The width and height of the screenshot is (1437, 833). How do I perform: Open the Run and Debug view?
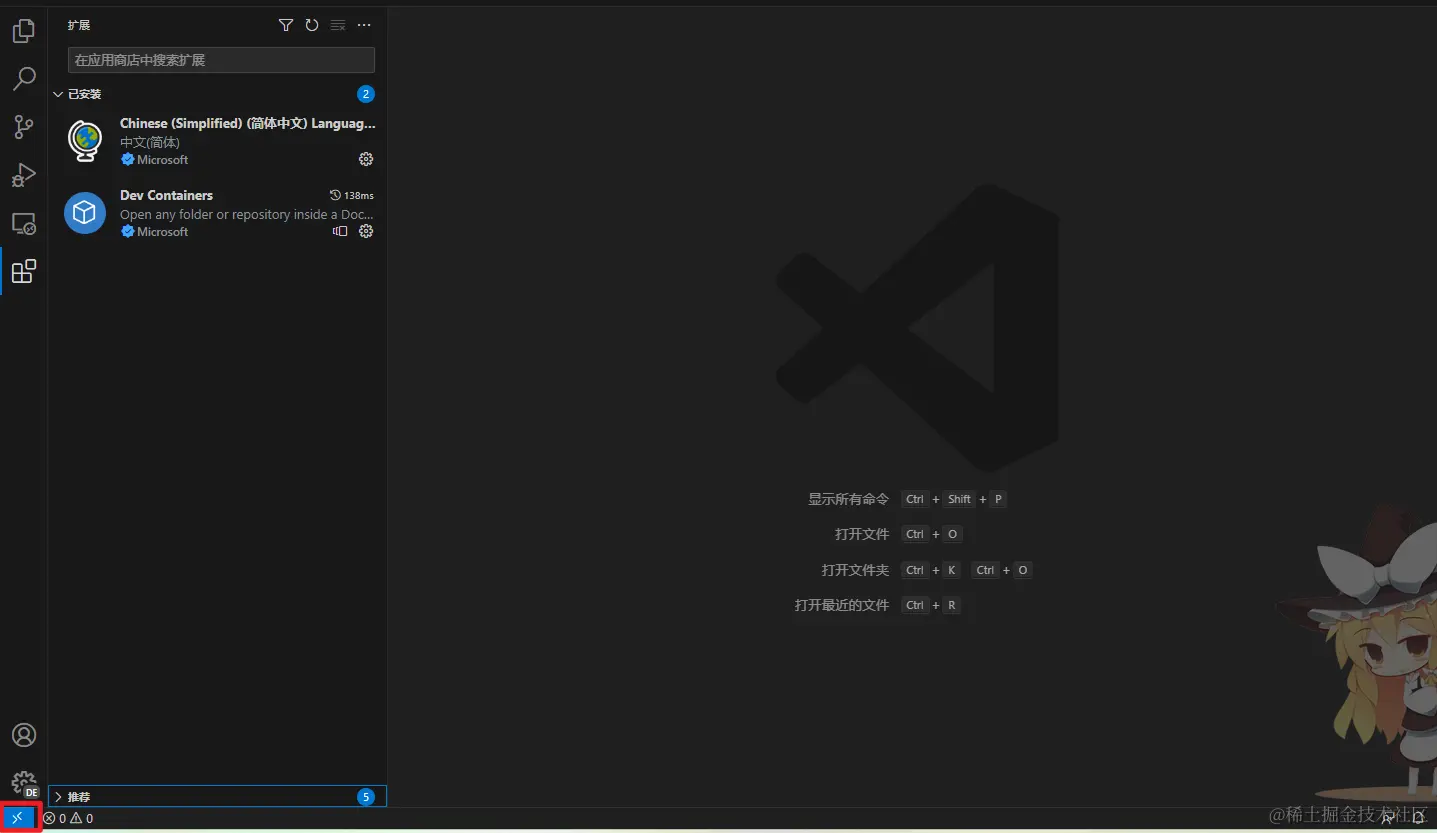tap(23, 175)
